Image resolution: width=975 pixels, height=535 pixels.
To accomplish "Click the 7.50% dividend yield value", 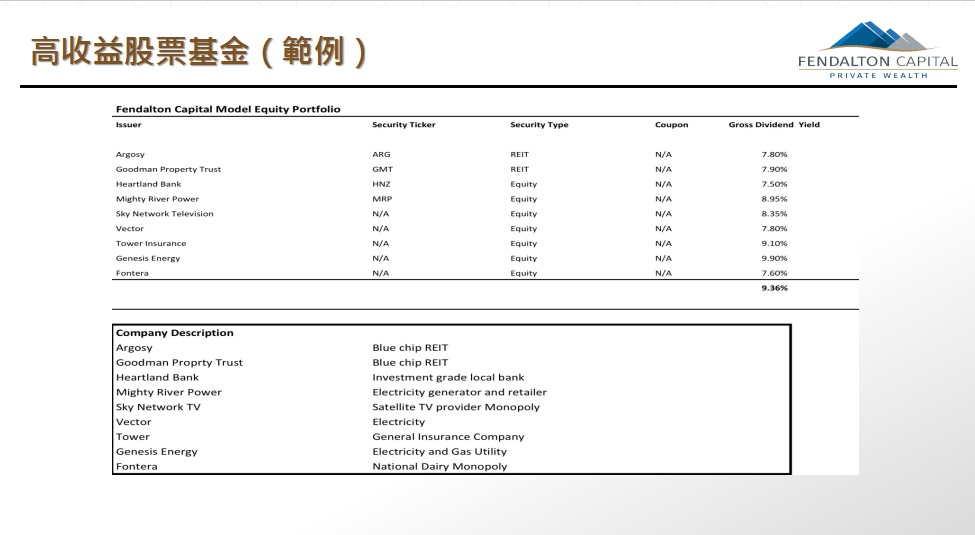I will tap(774, 184).
